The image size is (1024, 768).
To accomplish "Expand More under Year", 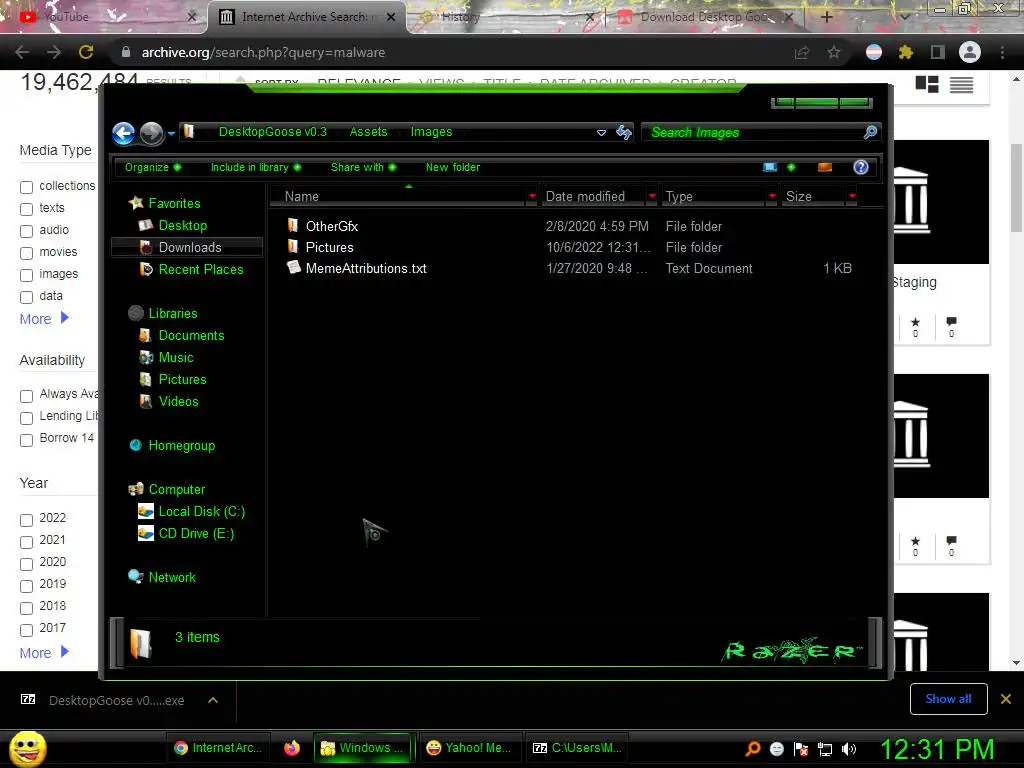I will [44, 652].
